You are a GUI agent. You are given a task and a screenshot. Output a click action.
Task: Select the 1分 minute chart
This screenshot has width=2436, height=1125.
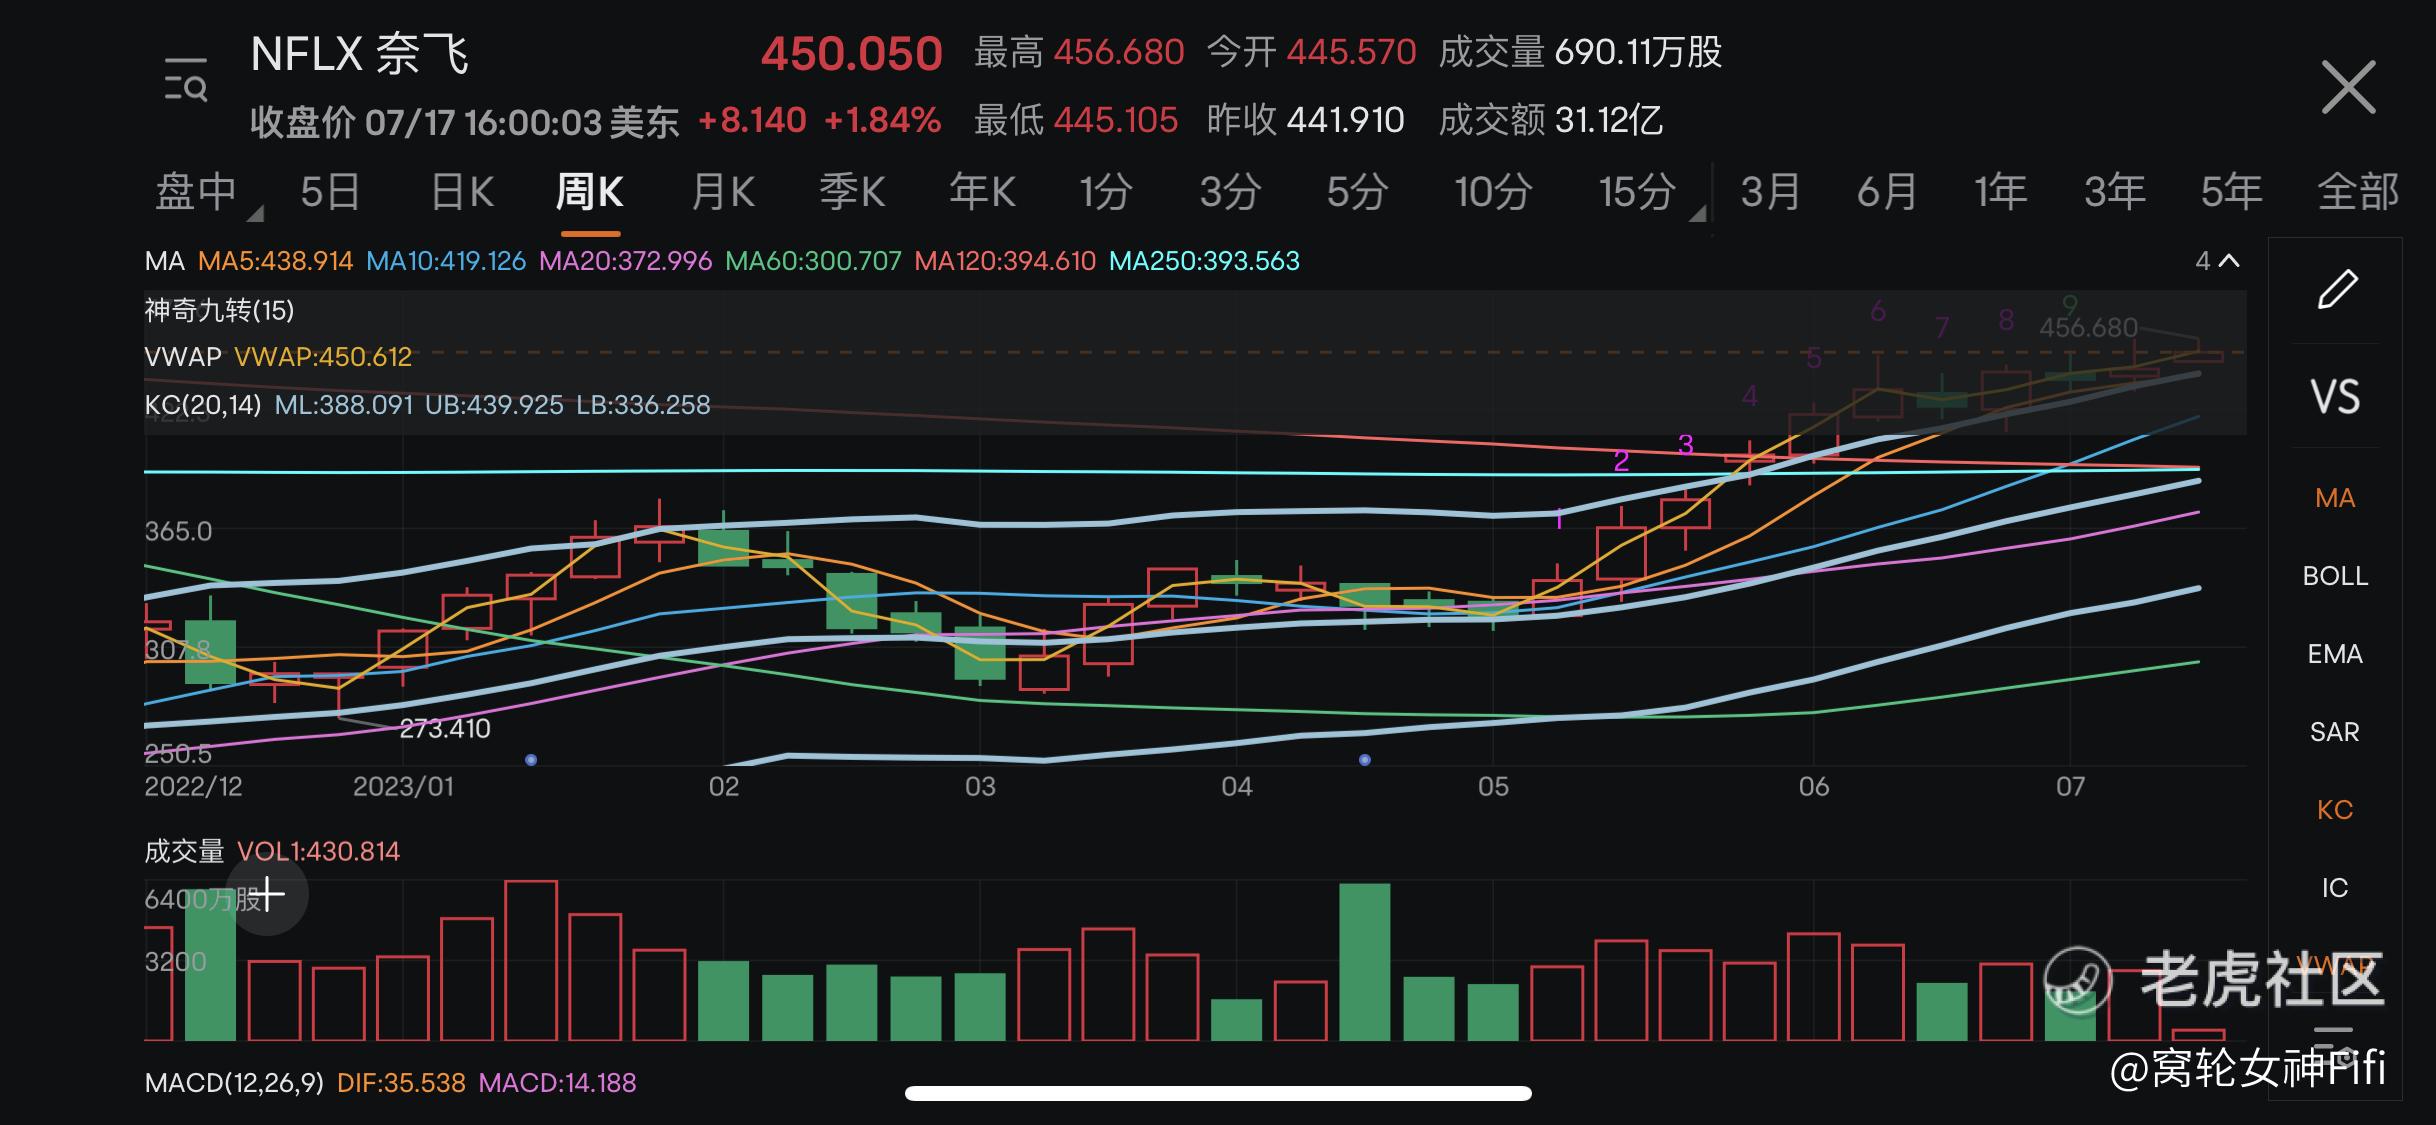[1106, 191]
